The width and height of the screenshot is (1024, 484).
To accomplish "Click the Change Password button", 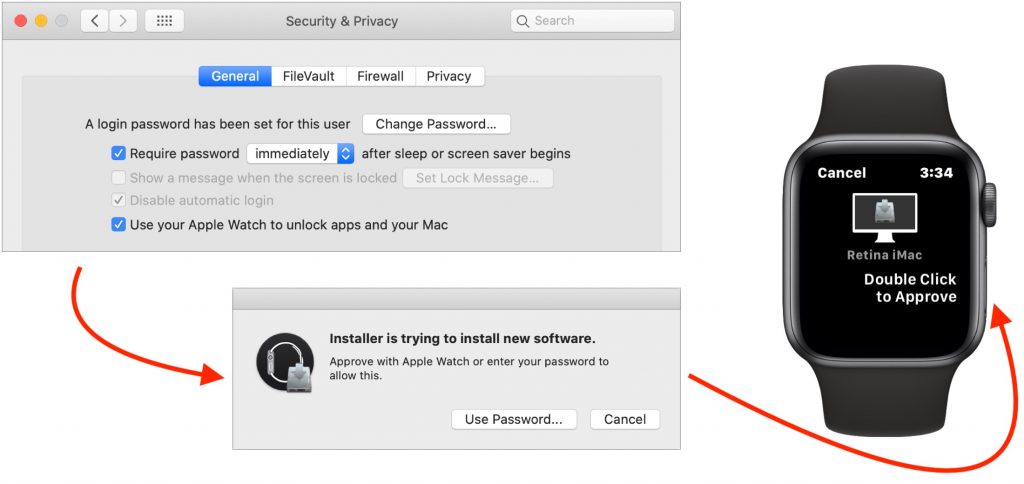I will (x=436, y=124).
